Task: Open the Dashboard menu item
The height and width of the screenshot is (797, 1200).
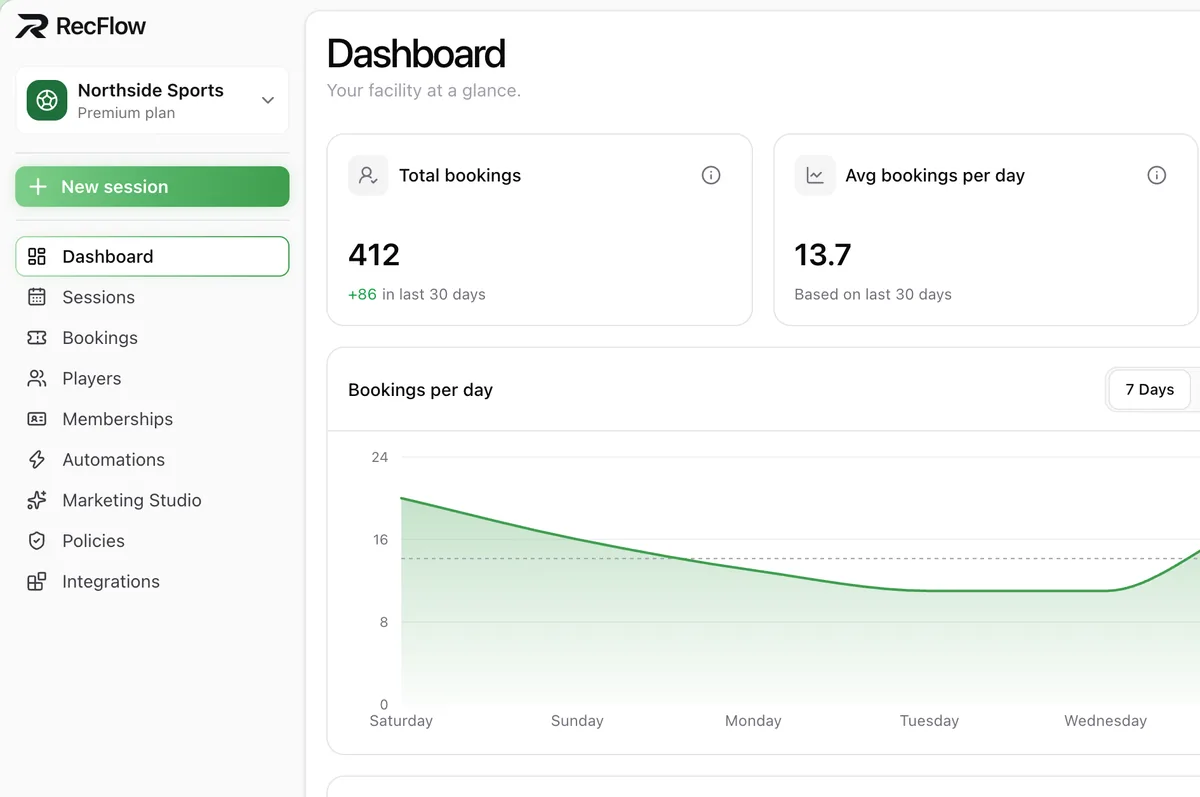Action: 152,256
